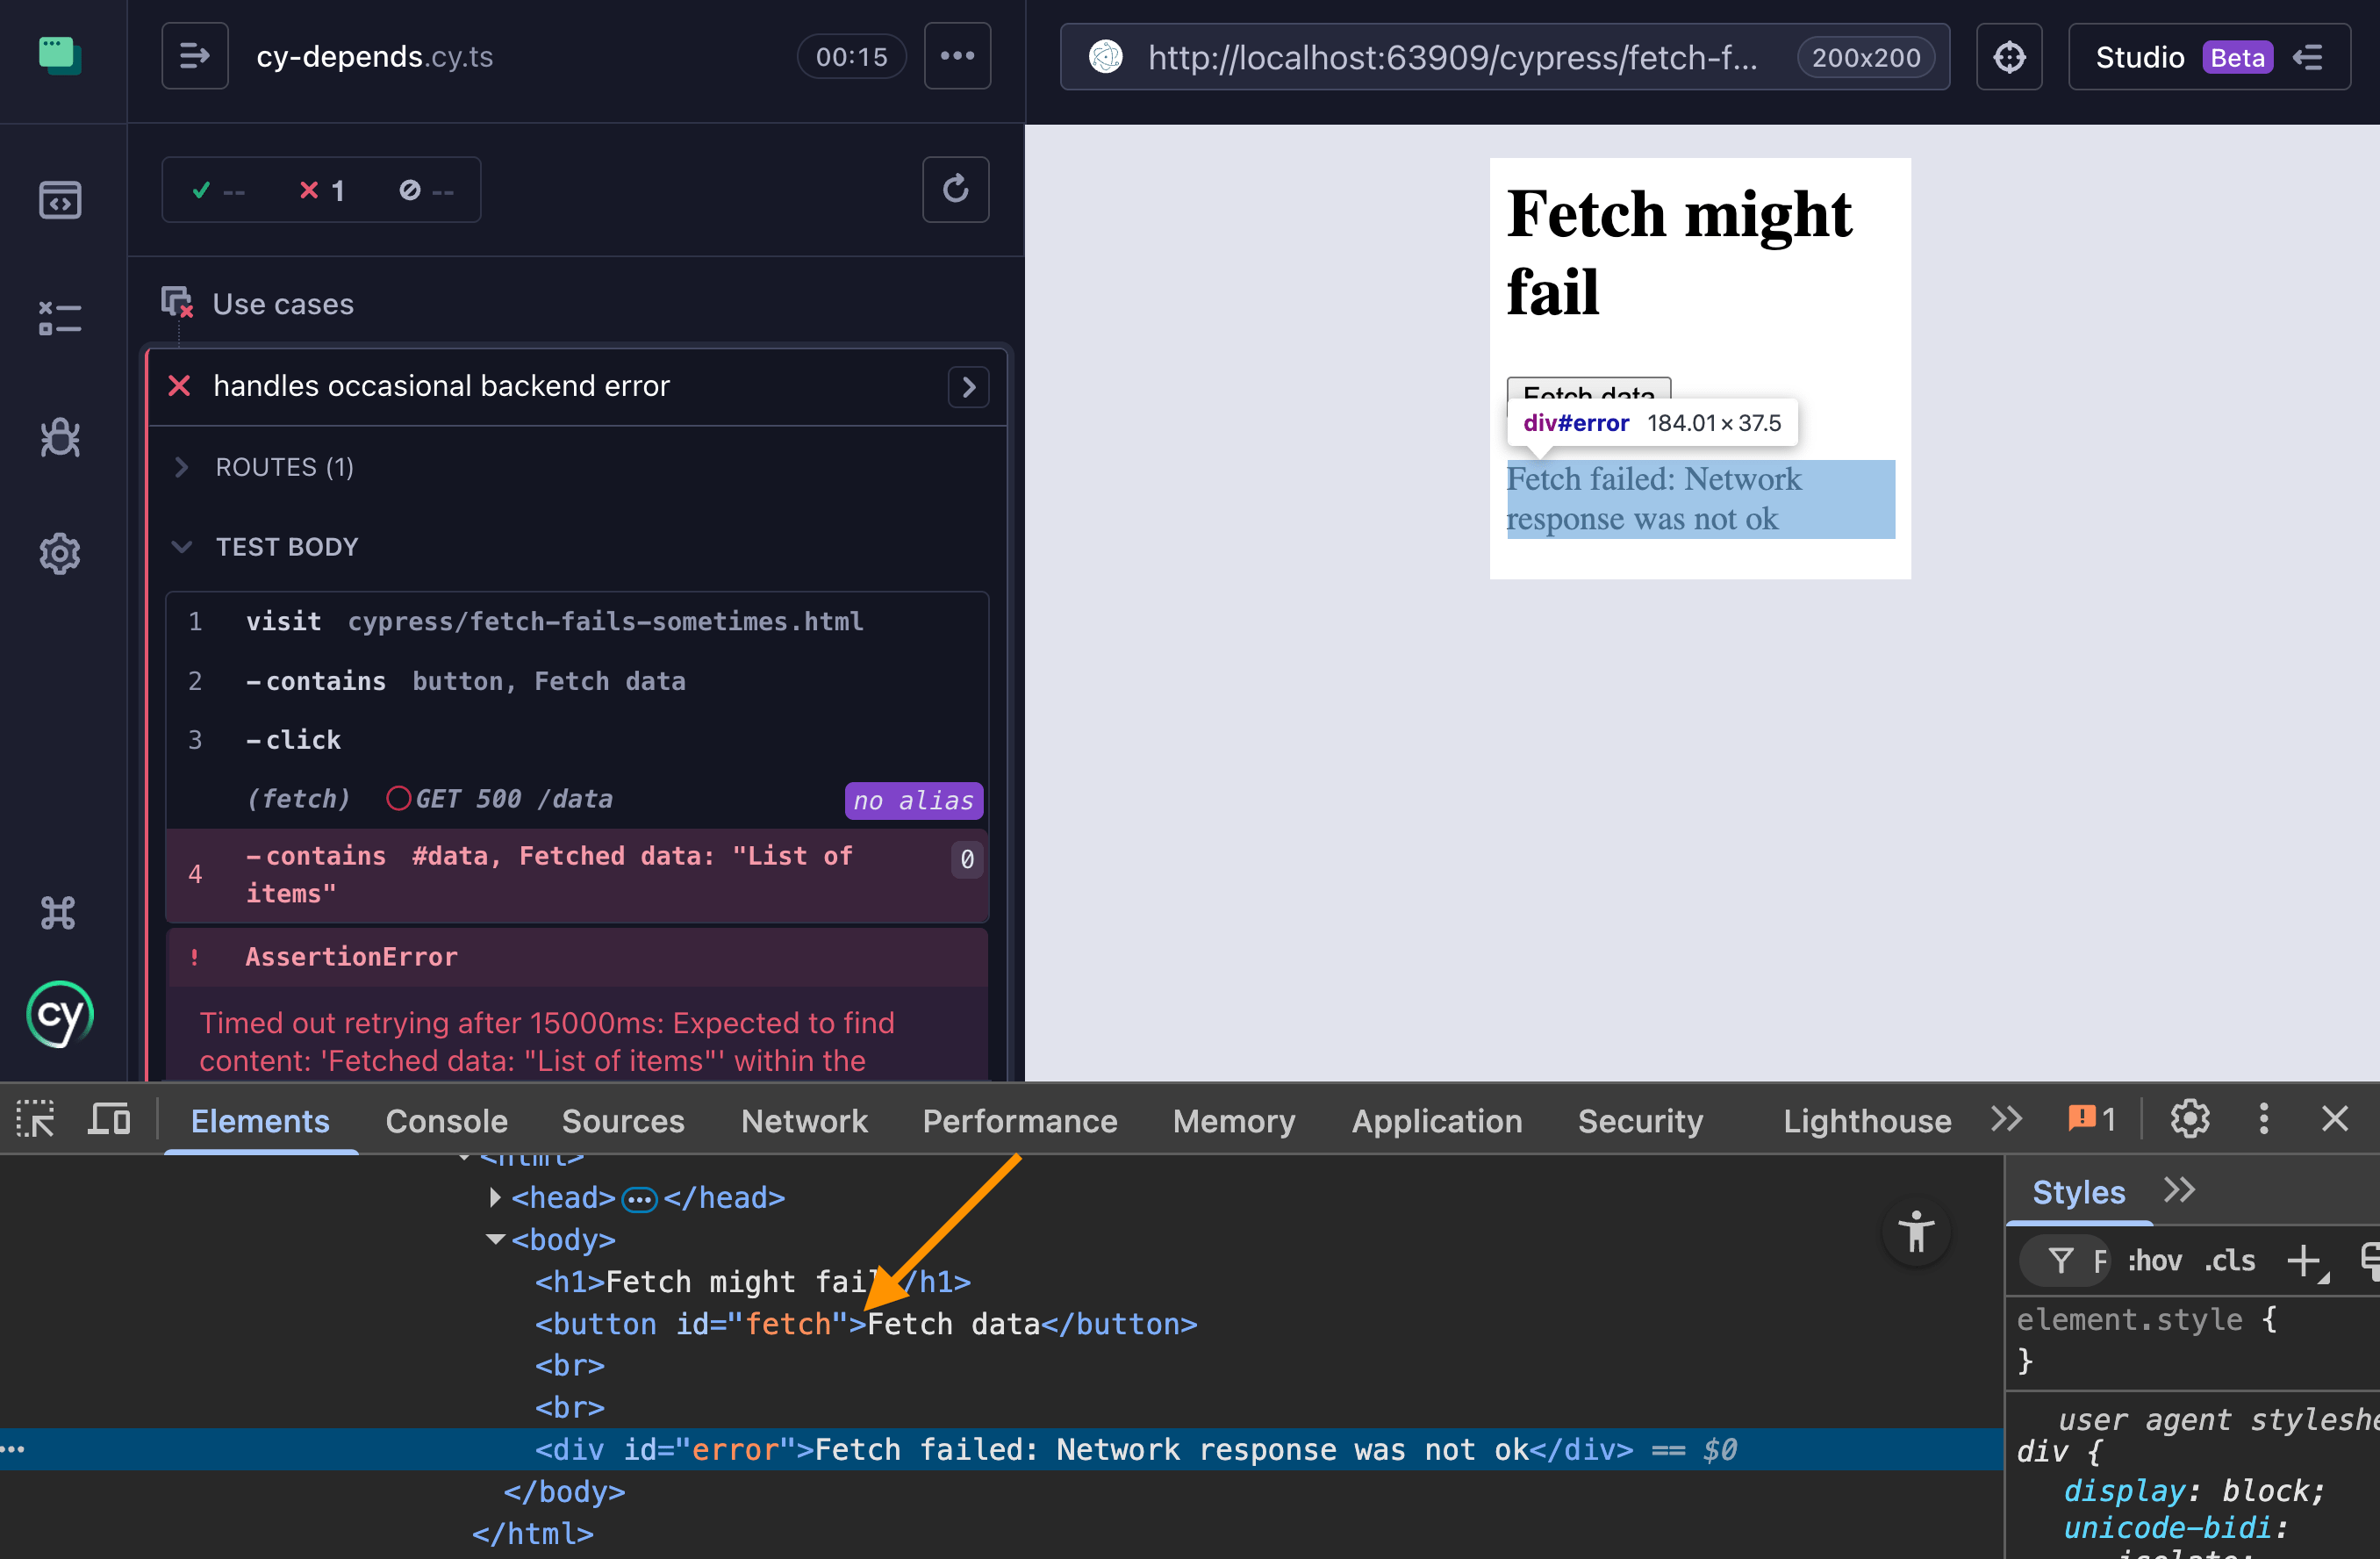Toggle the .cls element classes panel
This screenshot has width=2380, height=1559.
[2230, 1261]
